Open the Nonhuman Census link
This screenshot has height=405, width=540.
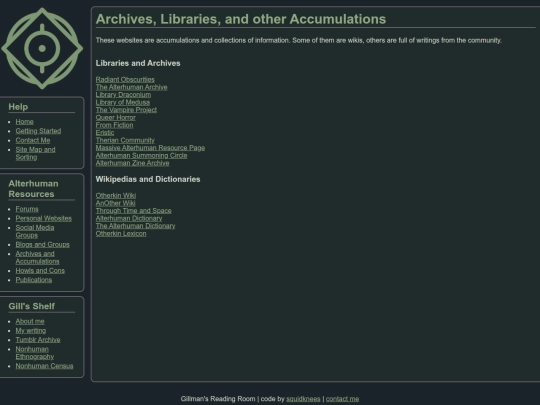(x=44, y=366)
